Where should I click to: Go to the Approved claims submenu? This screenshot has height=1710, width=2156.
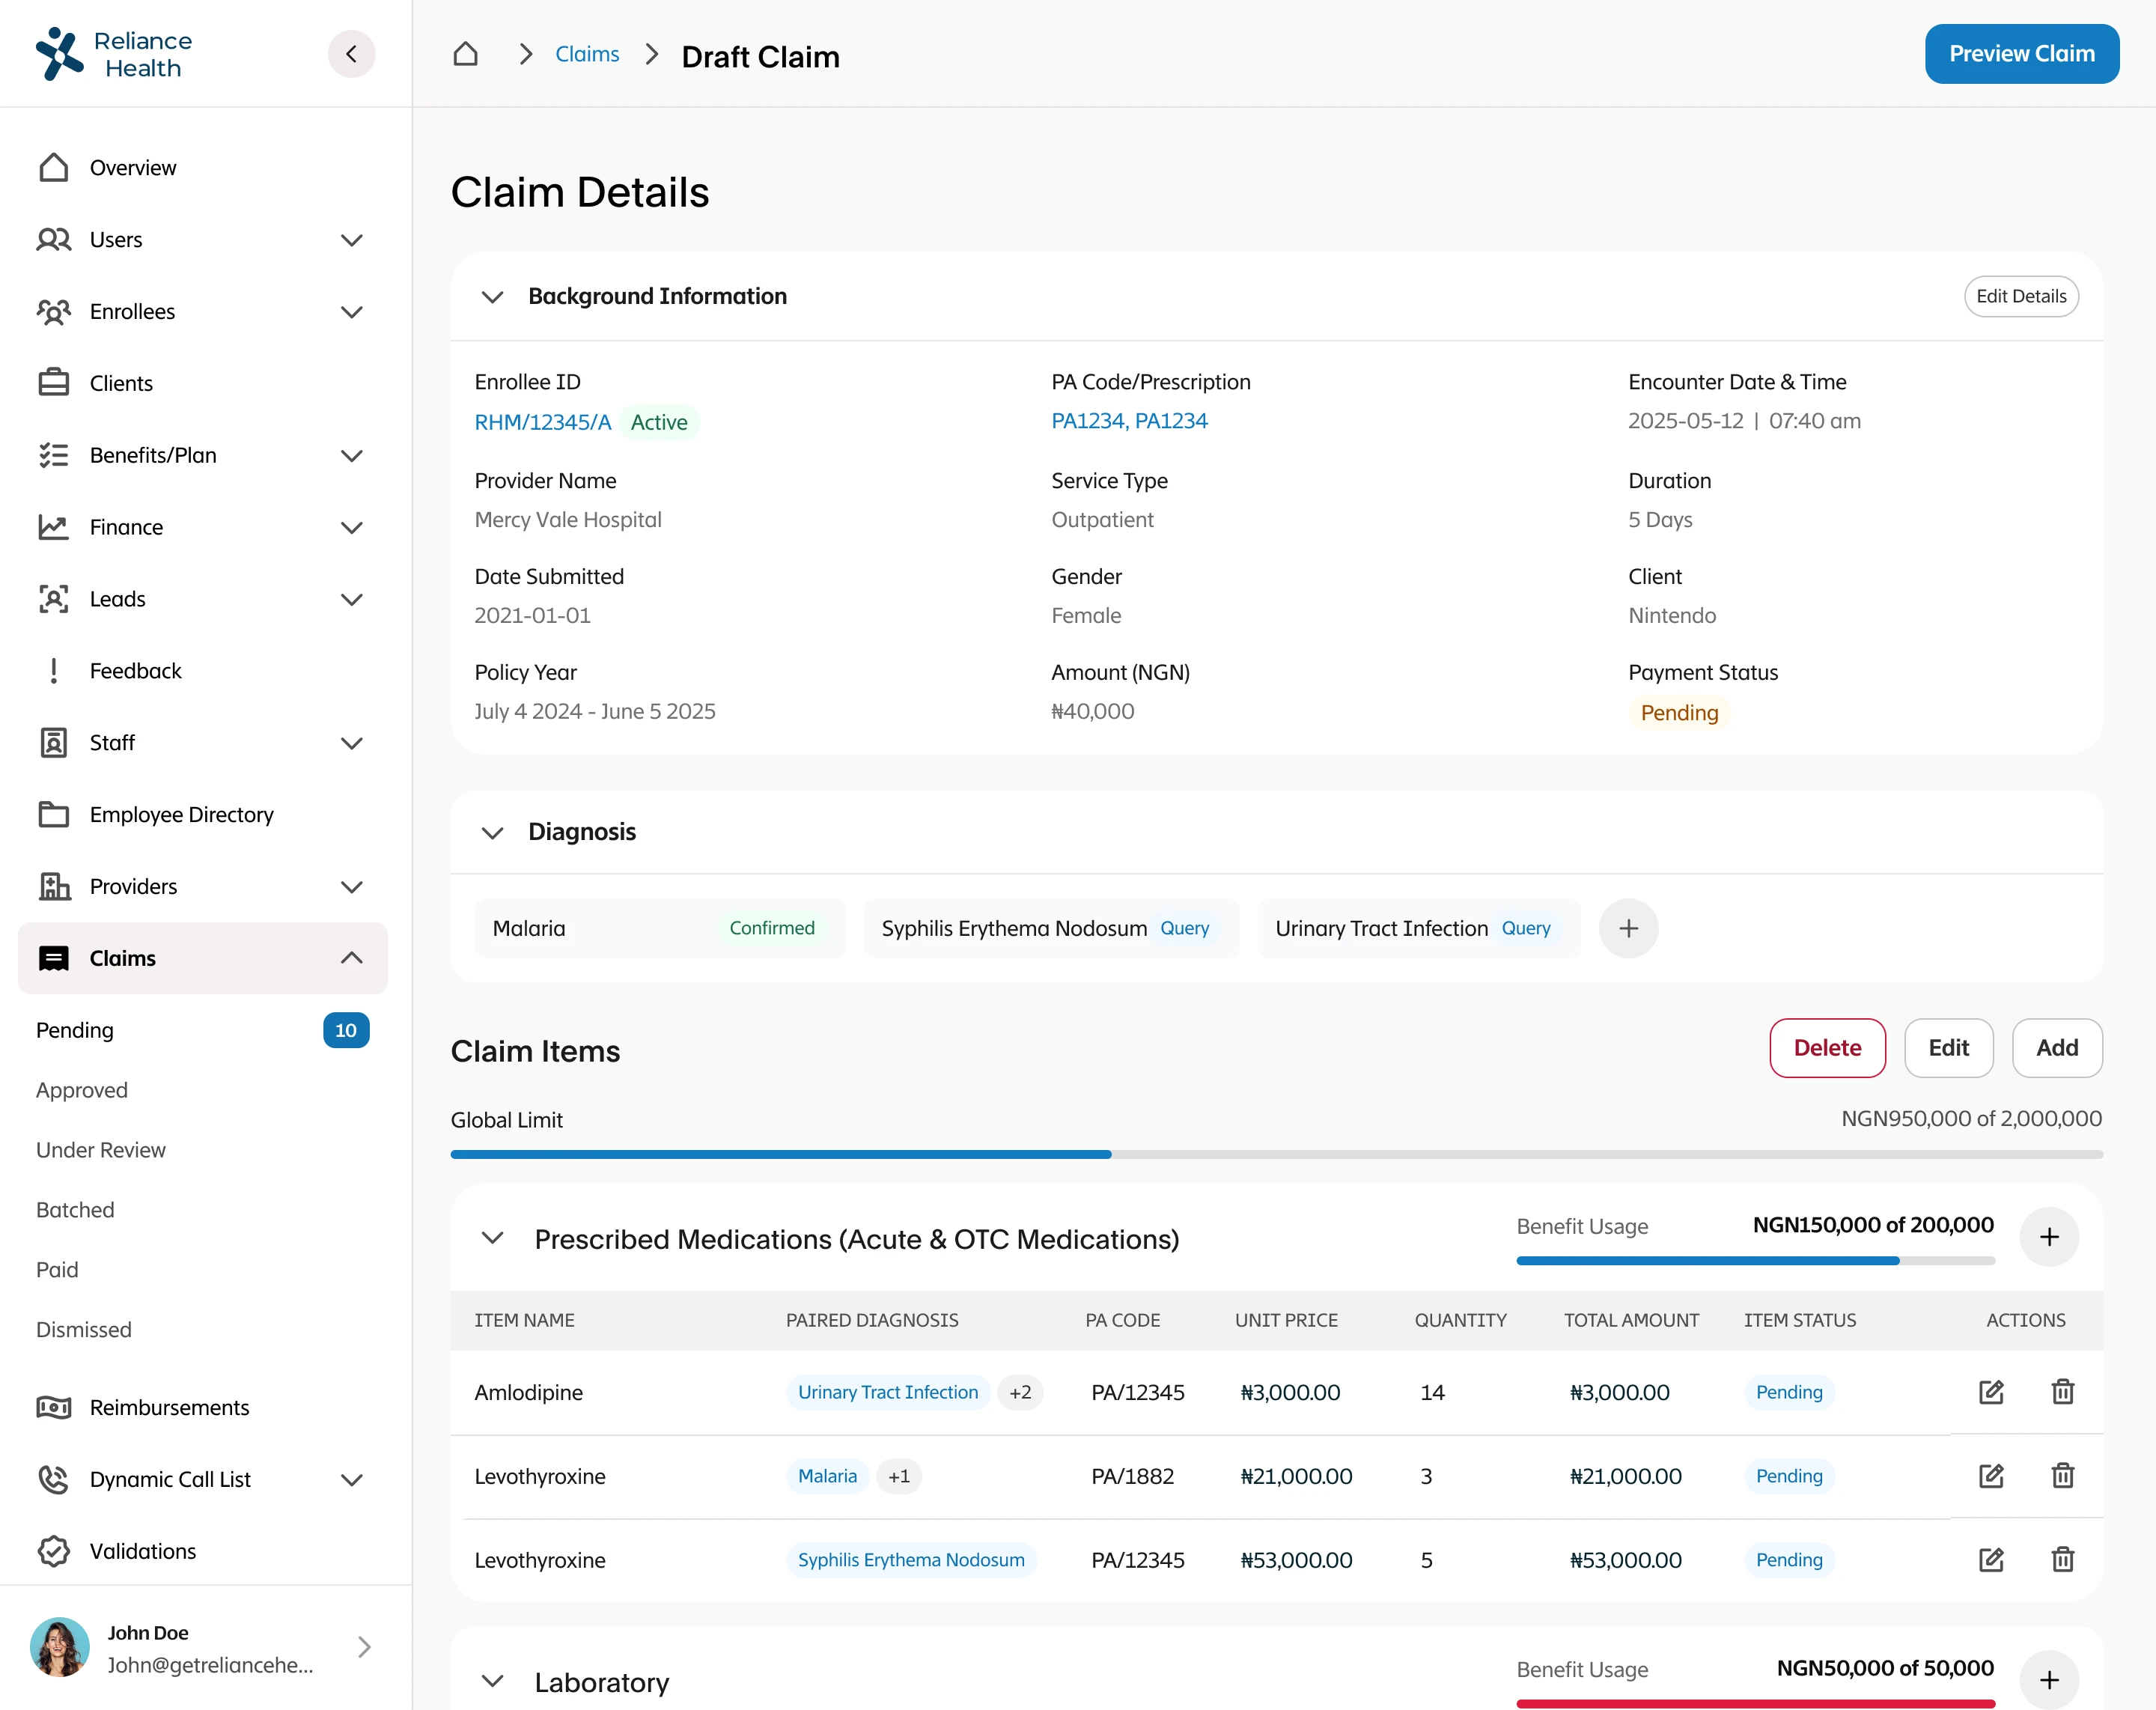(82, 1090)
